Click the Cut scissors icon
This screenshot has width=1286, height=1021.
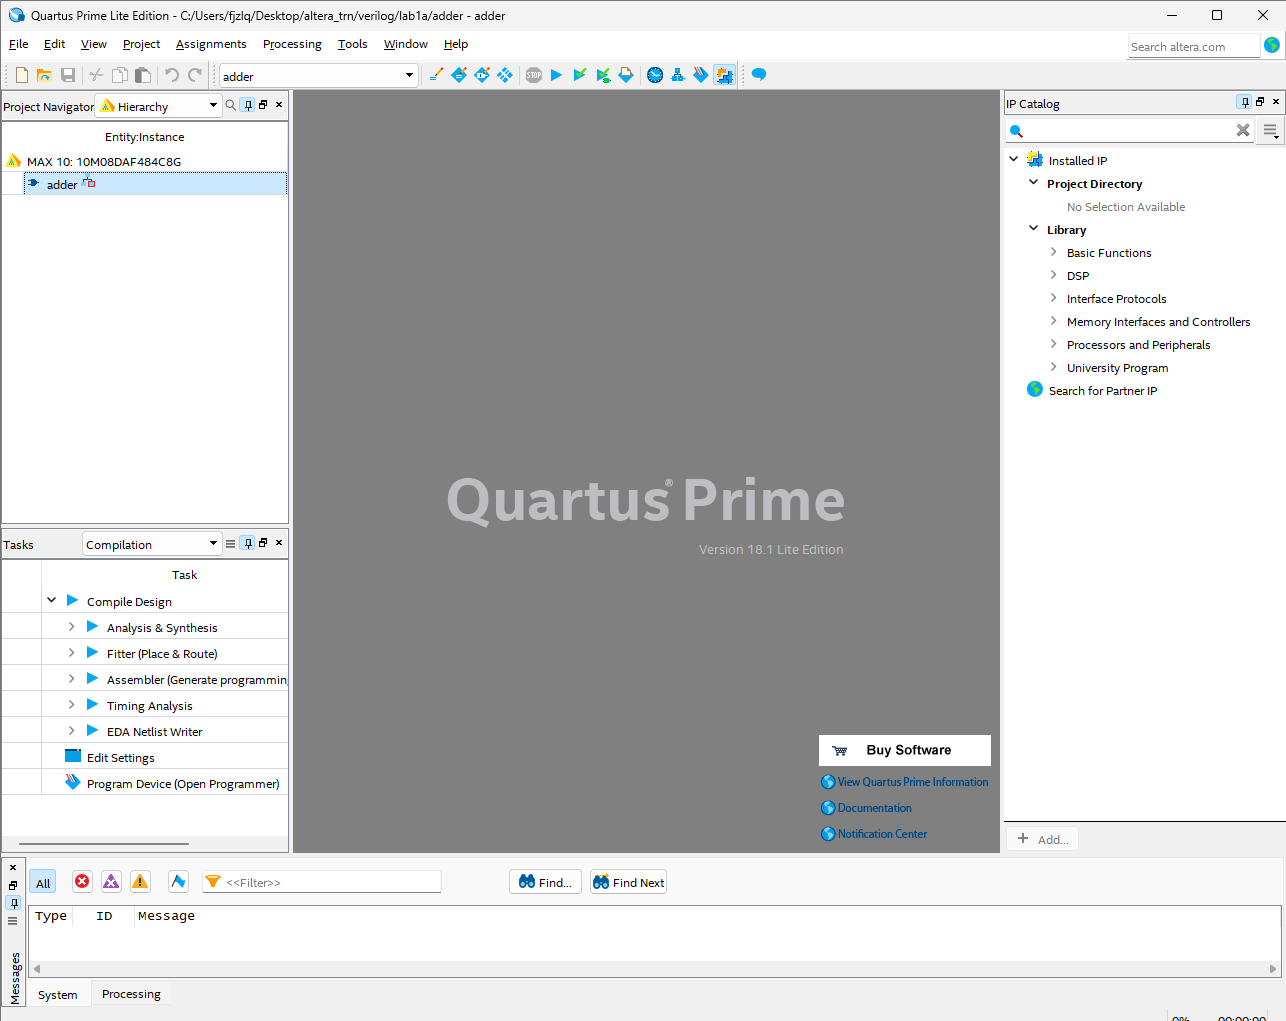pyautogui.click(x=96, y=75)
